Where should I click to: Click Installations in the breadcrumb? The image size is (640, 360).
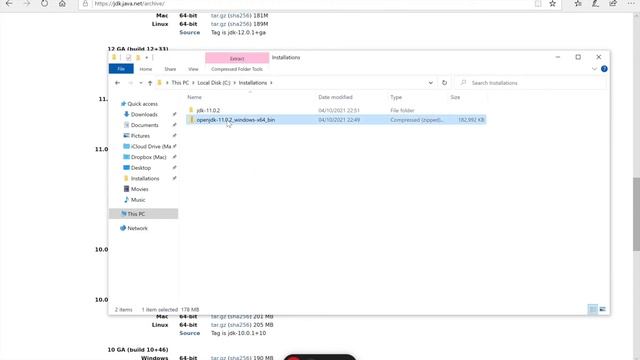click(253, 83)
